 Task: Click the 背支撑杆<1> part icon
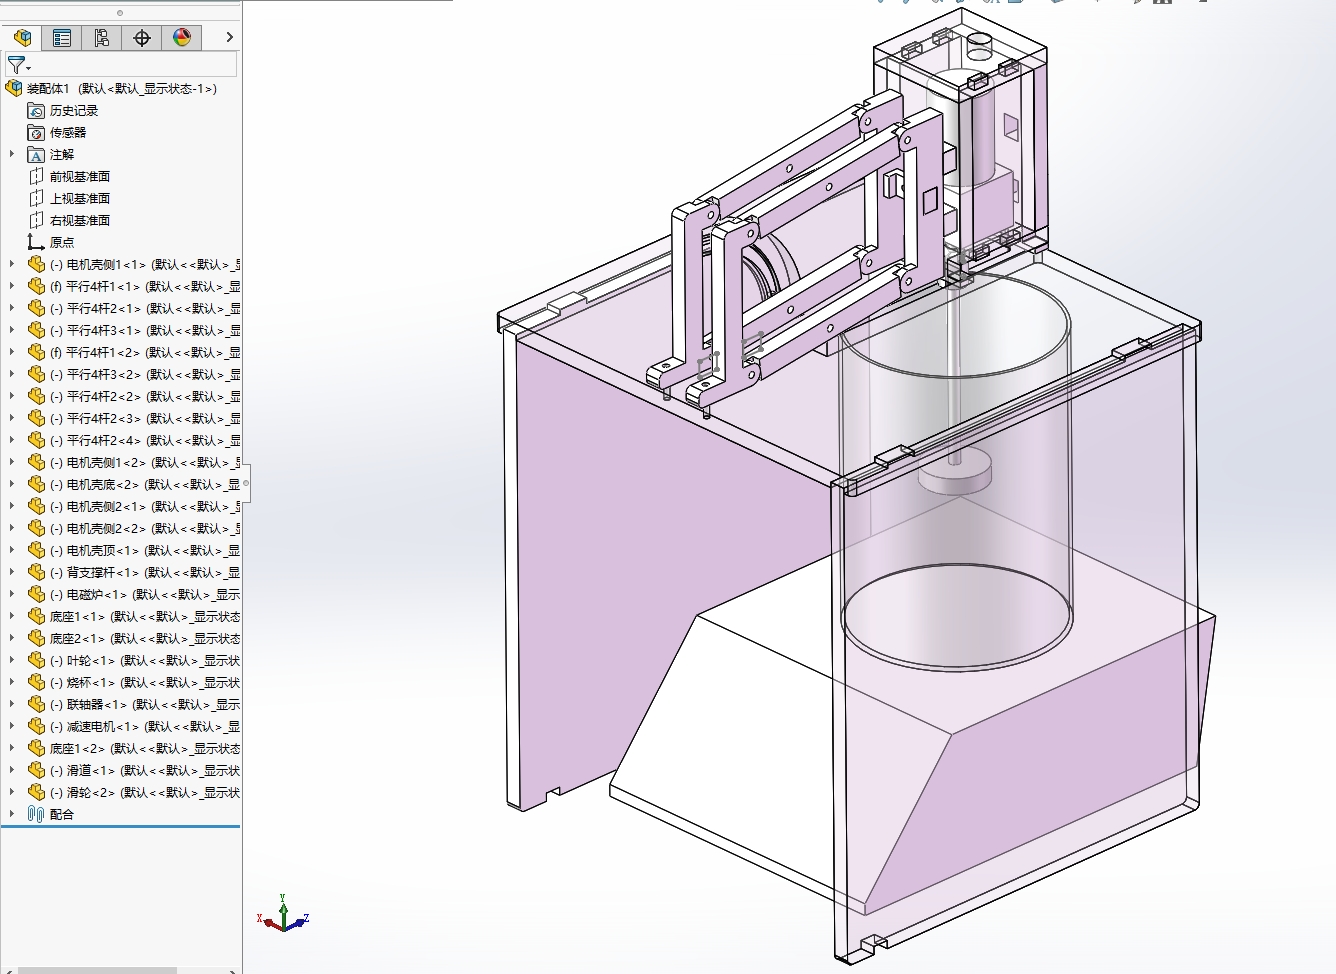click(36, 572)
